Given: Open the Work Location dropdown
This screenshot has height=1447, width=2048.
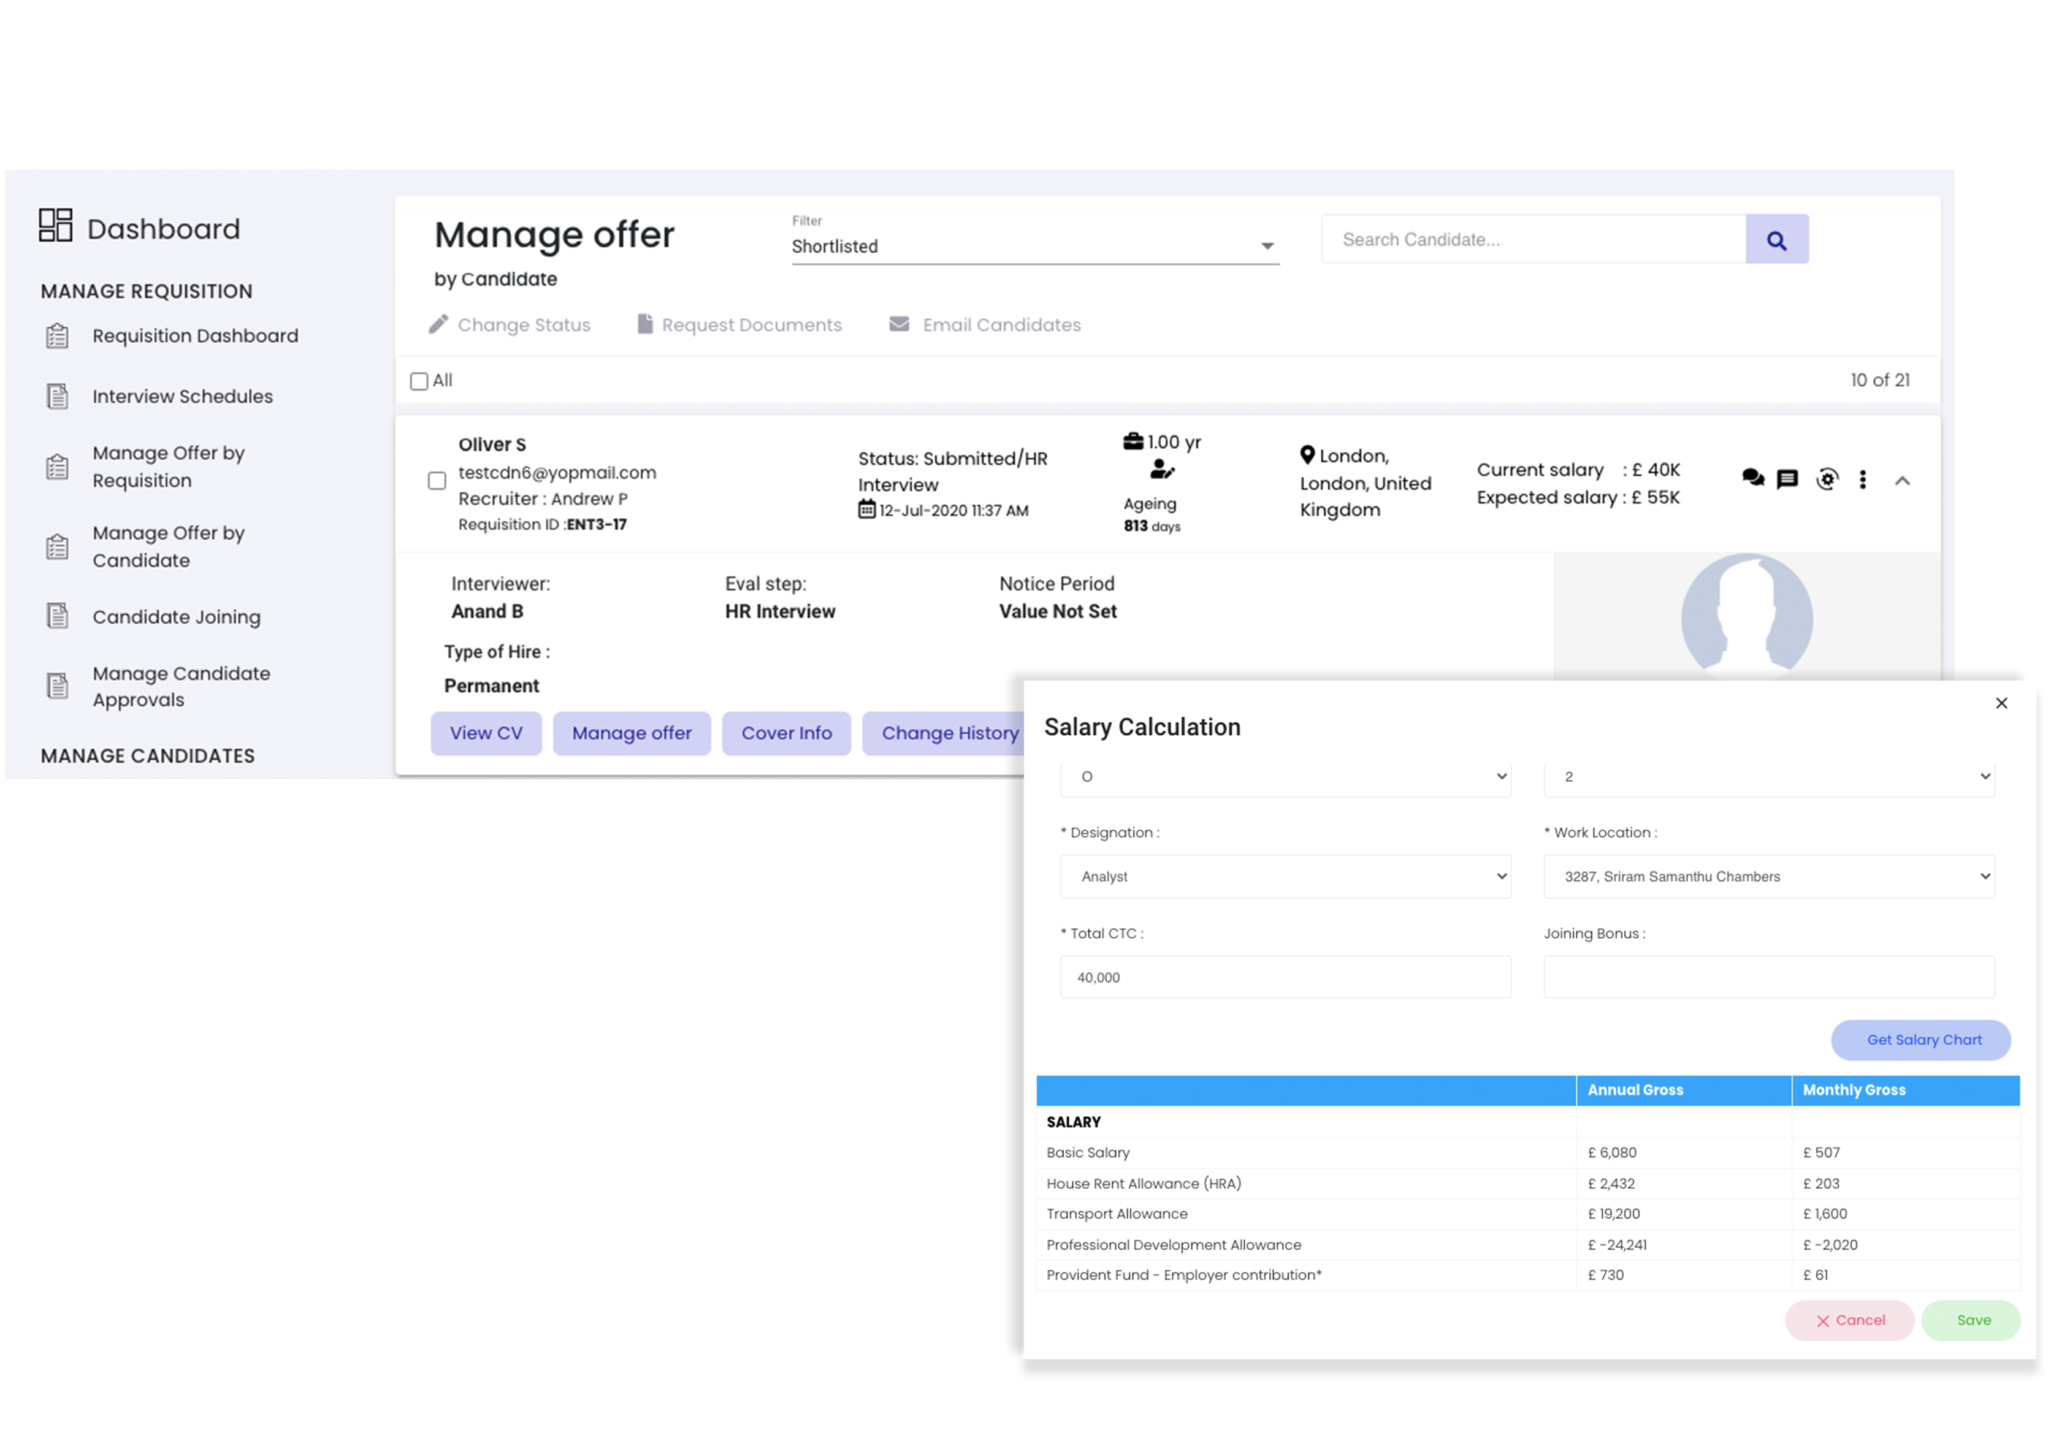Looking at the screenshot, I should (1769, 876).
